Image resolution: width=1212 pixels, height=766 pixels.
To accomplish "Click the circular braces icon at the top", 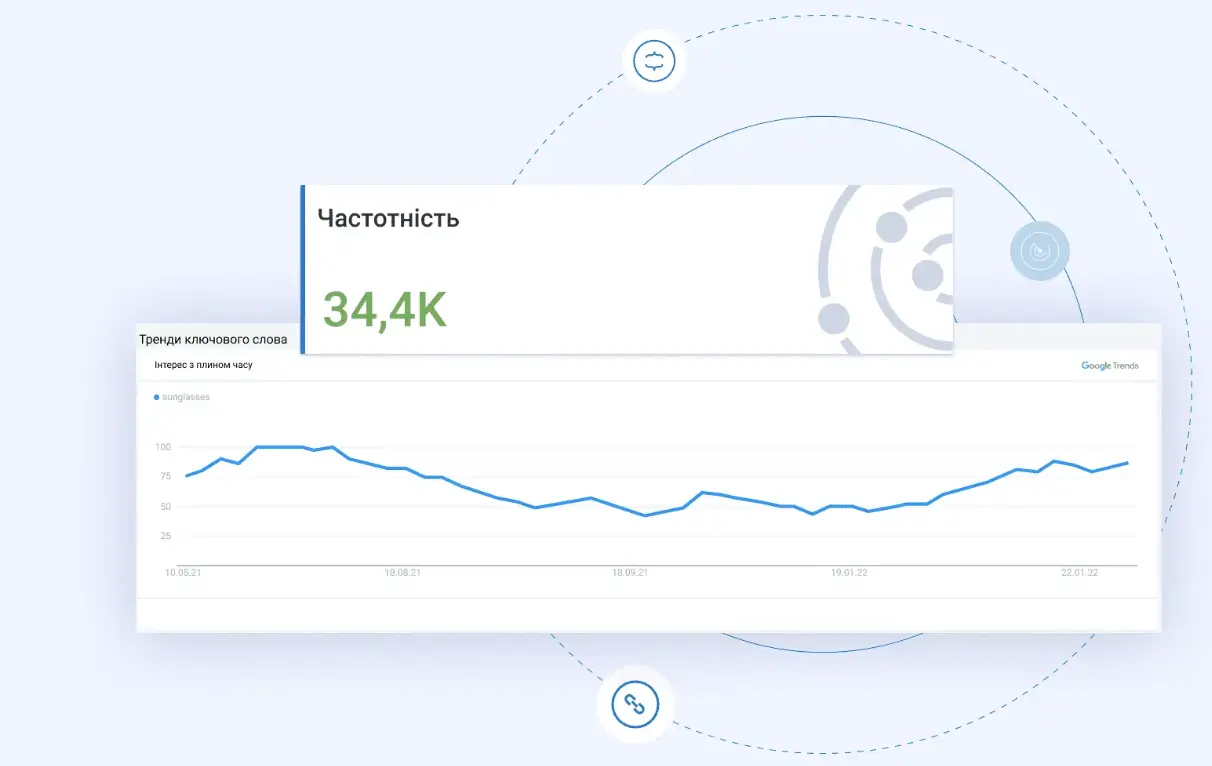I will [654, 61].
